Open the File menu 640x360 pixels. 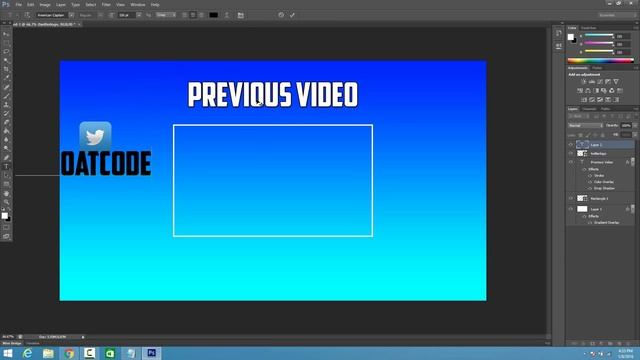click(x=18, y=4)
